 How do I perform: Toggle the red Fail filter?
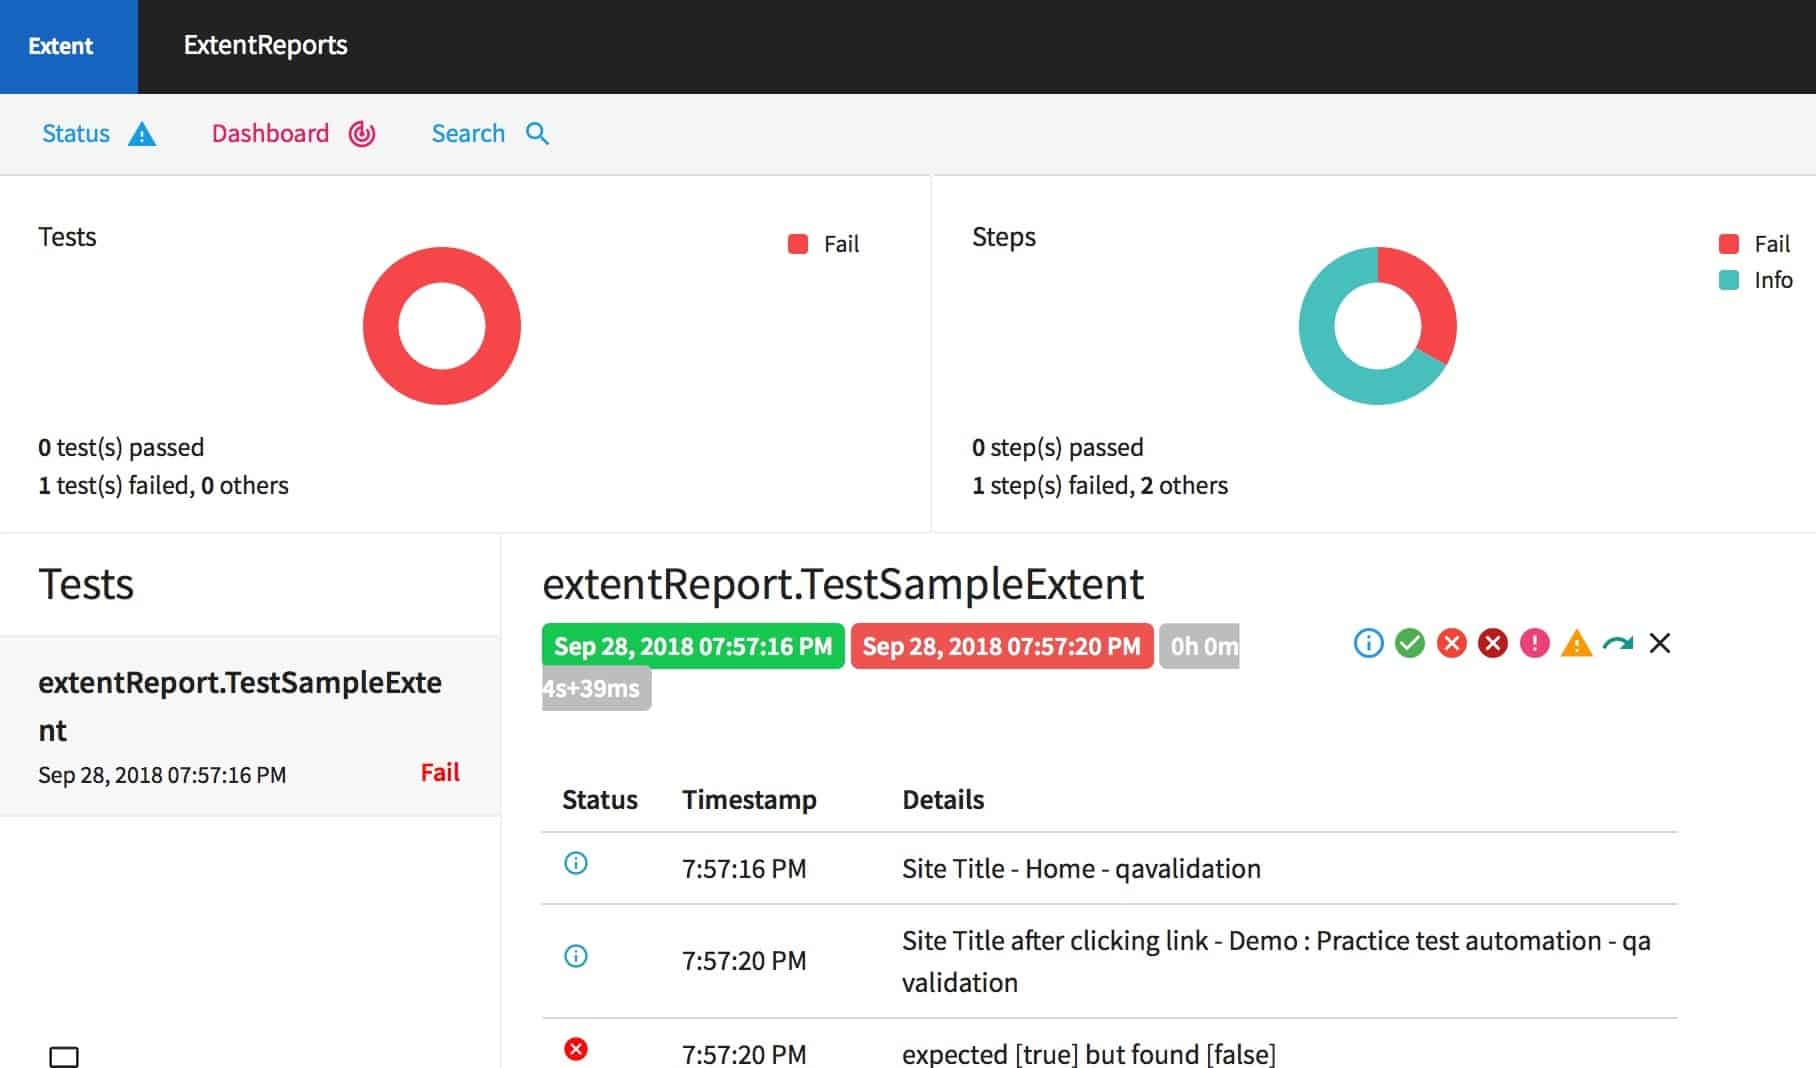1451,645
